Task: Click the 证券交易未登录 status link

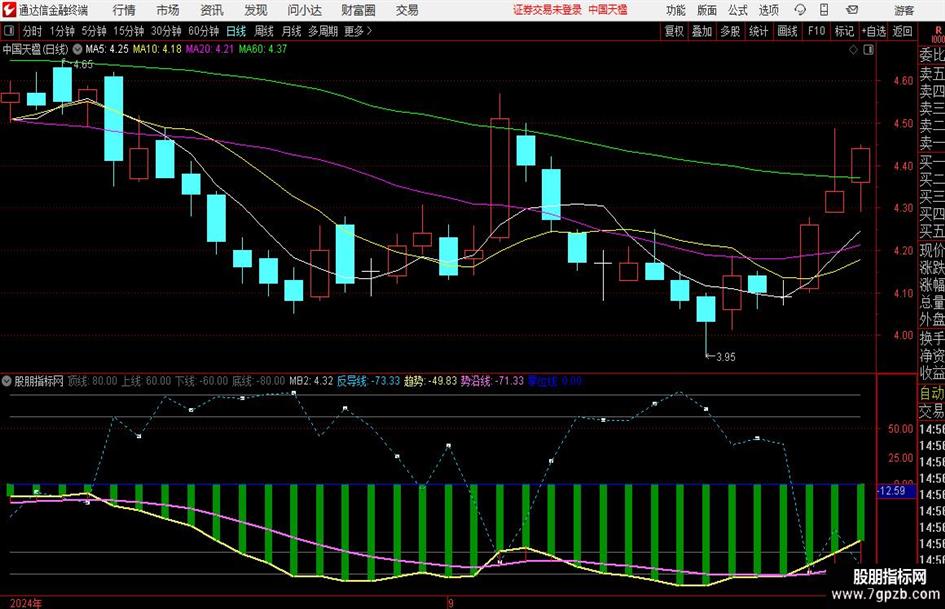Action: [x=547, y=10]
